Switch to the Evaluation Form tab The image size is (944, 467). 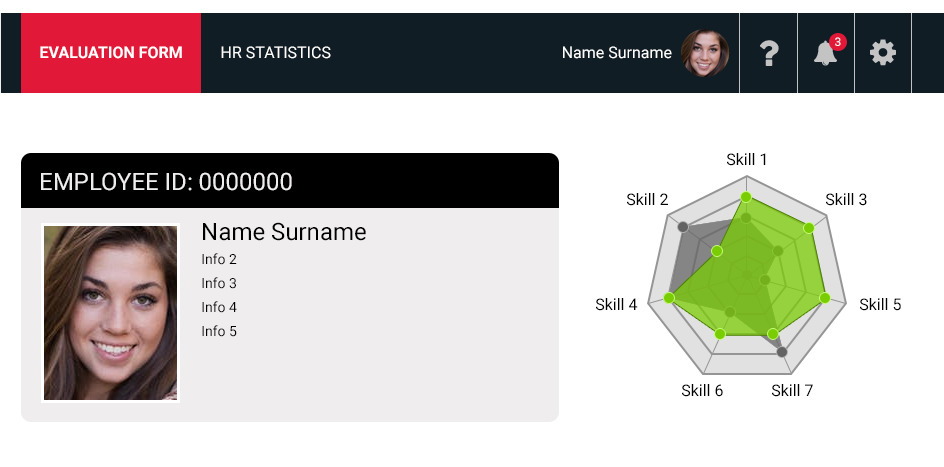pyautogui.click(x=111, y=53)
